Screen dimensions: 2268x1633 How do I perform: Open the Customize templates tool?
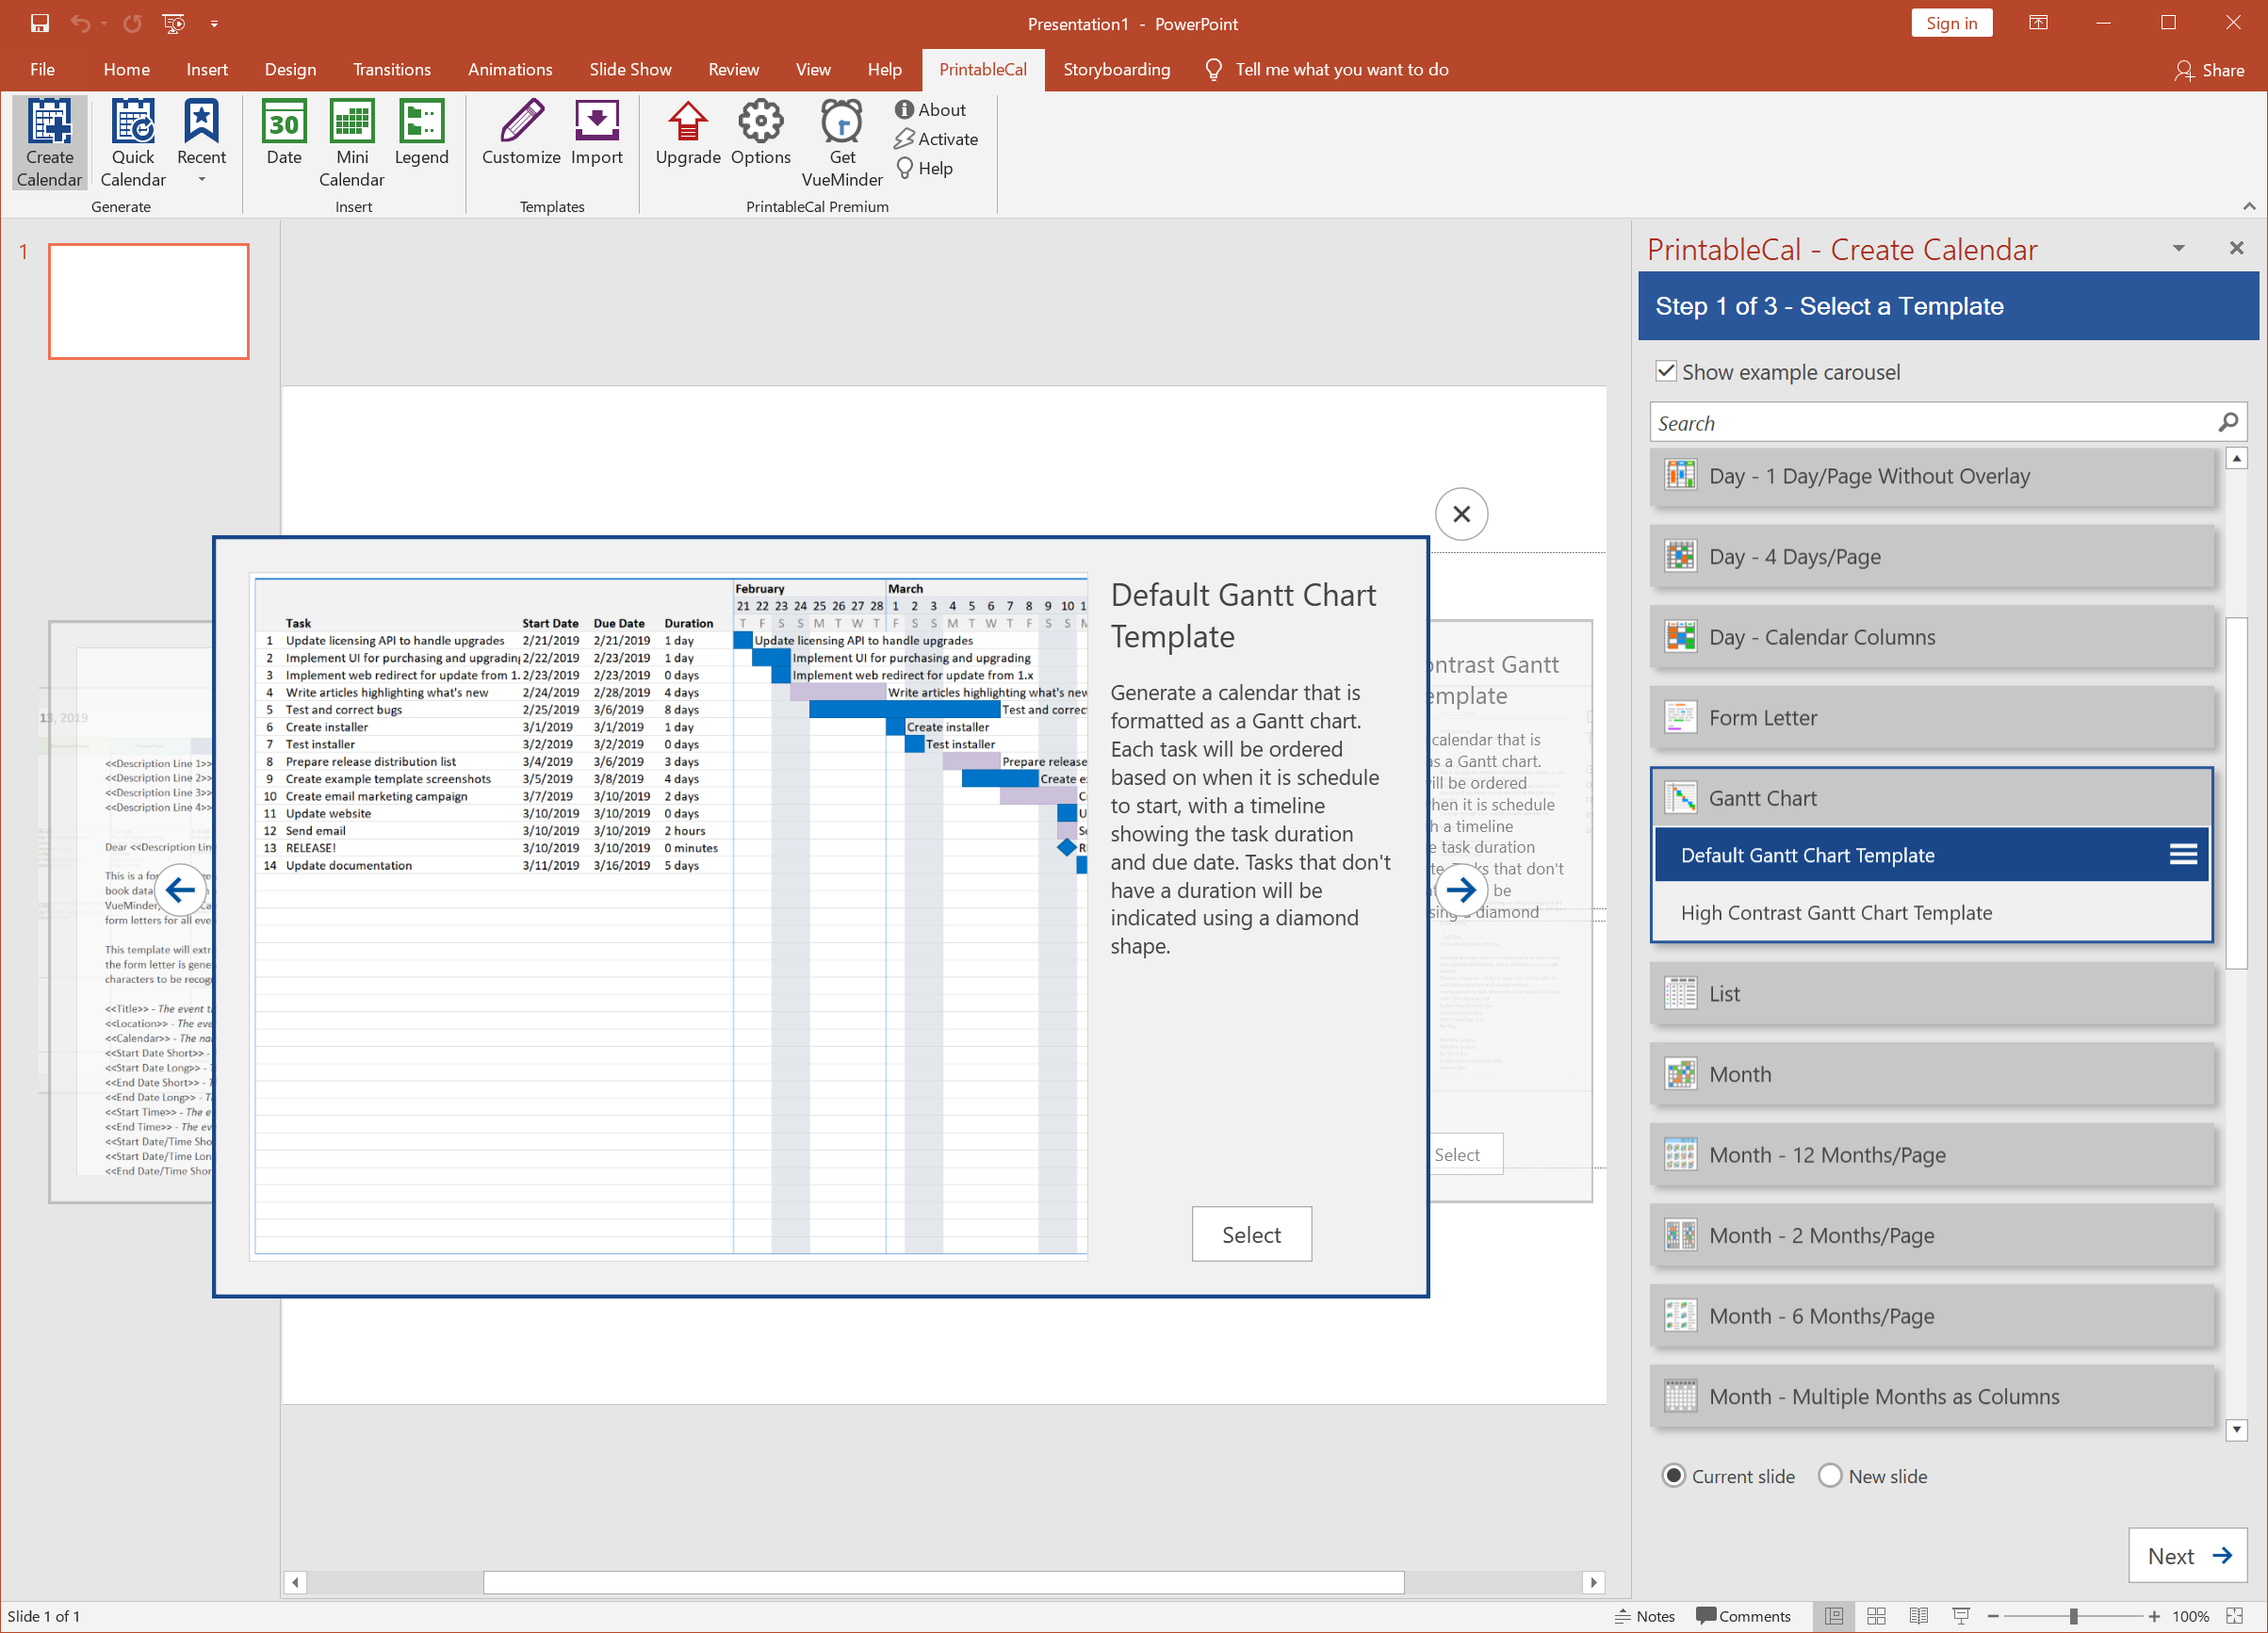(521, 132)
